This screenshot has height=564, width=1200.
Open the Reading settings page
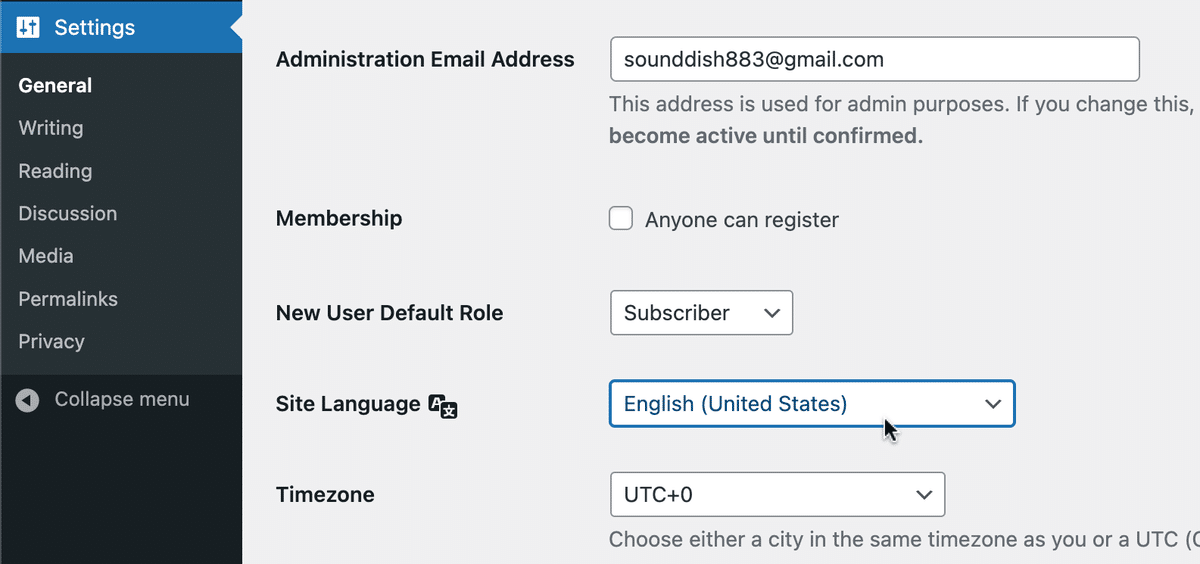pyautogui.click(x=55, y=171)
